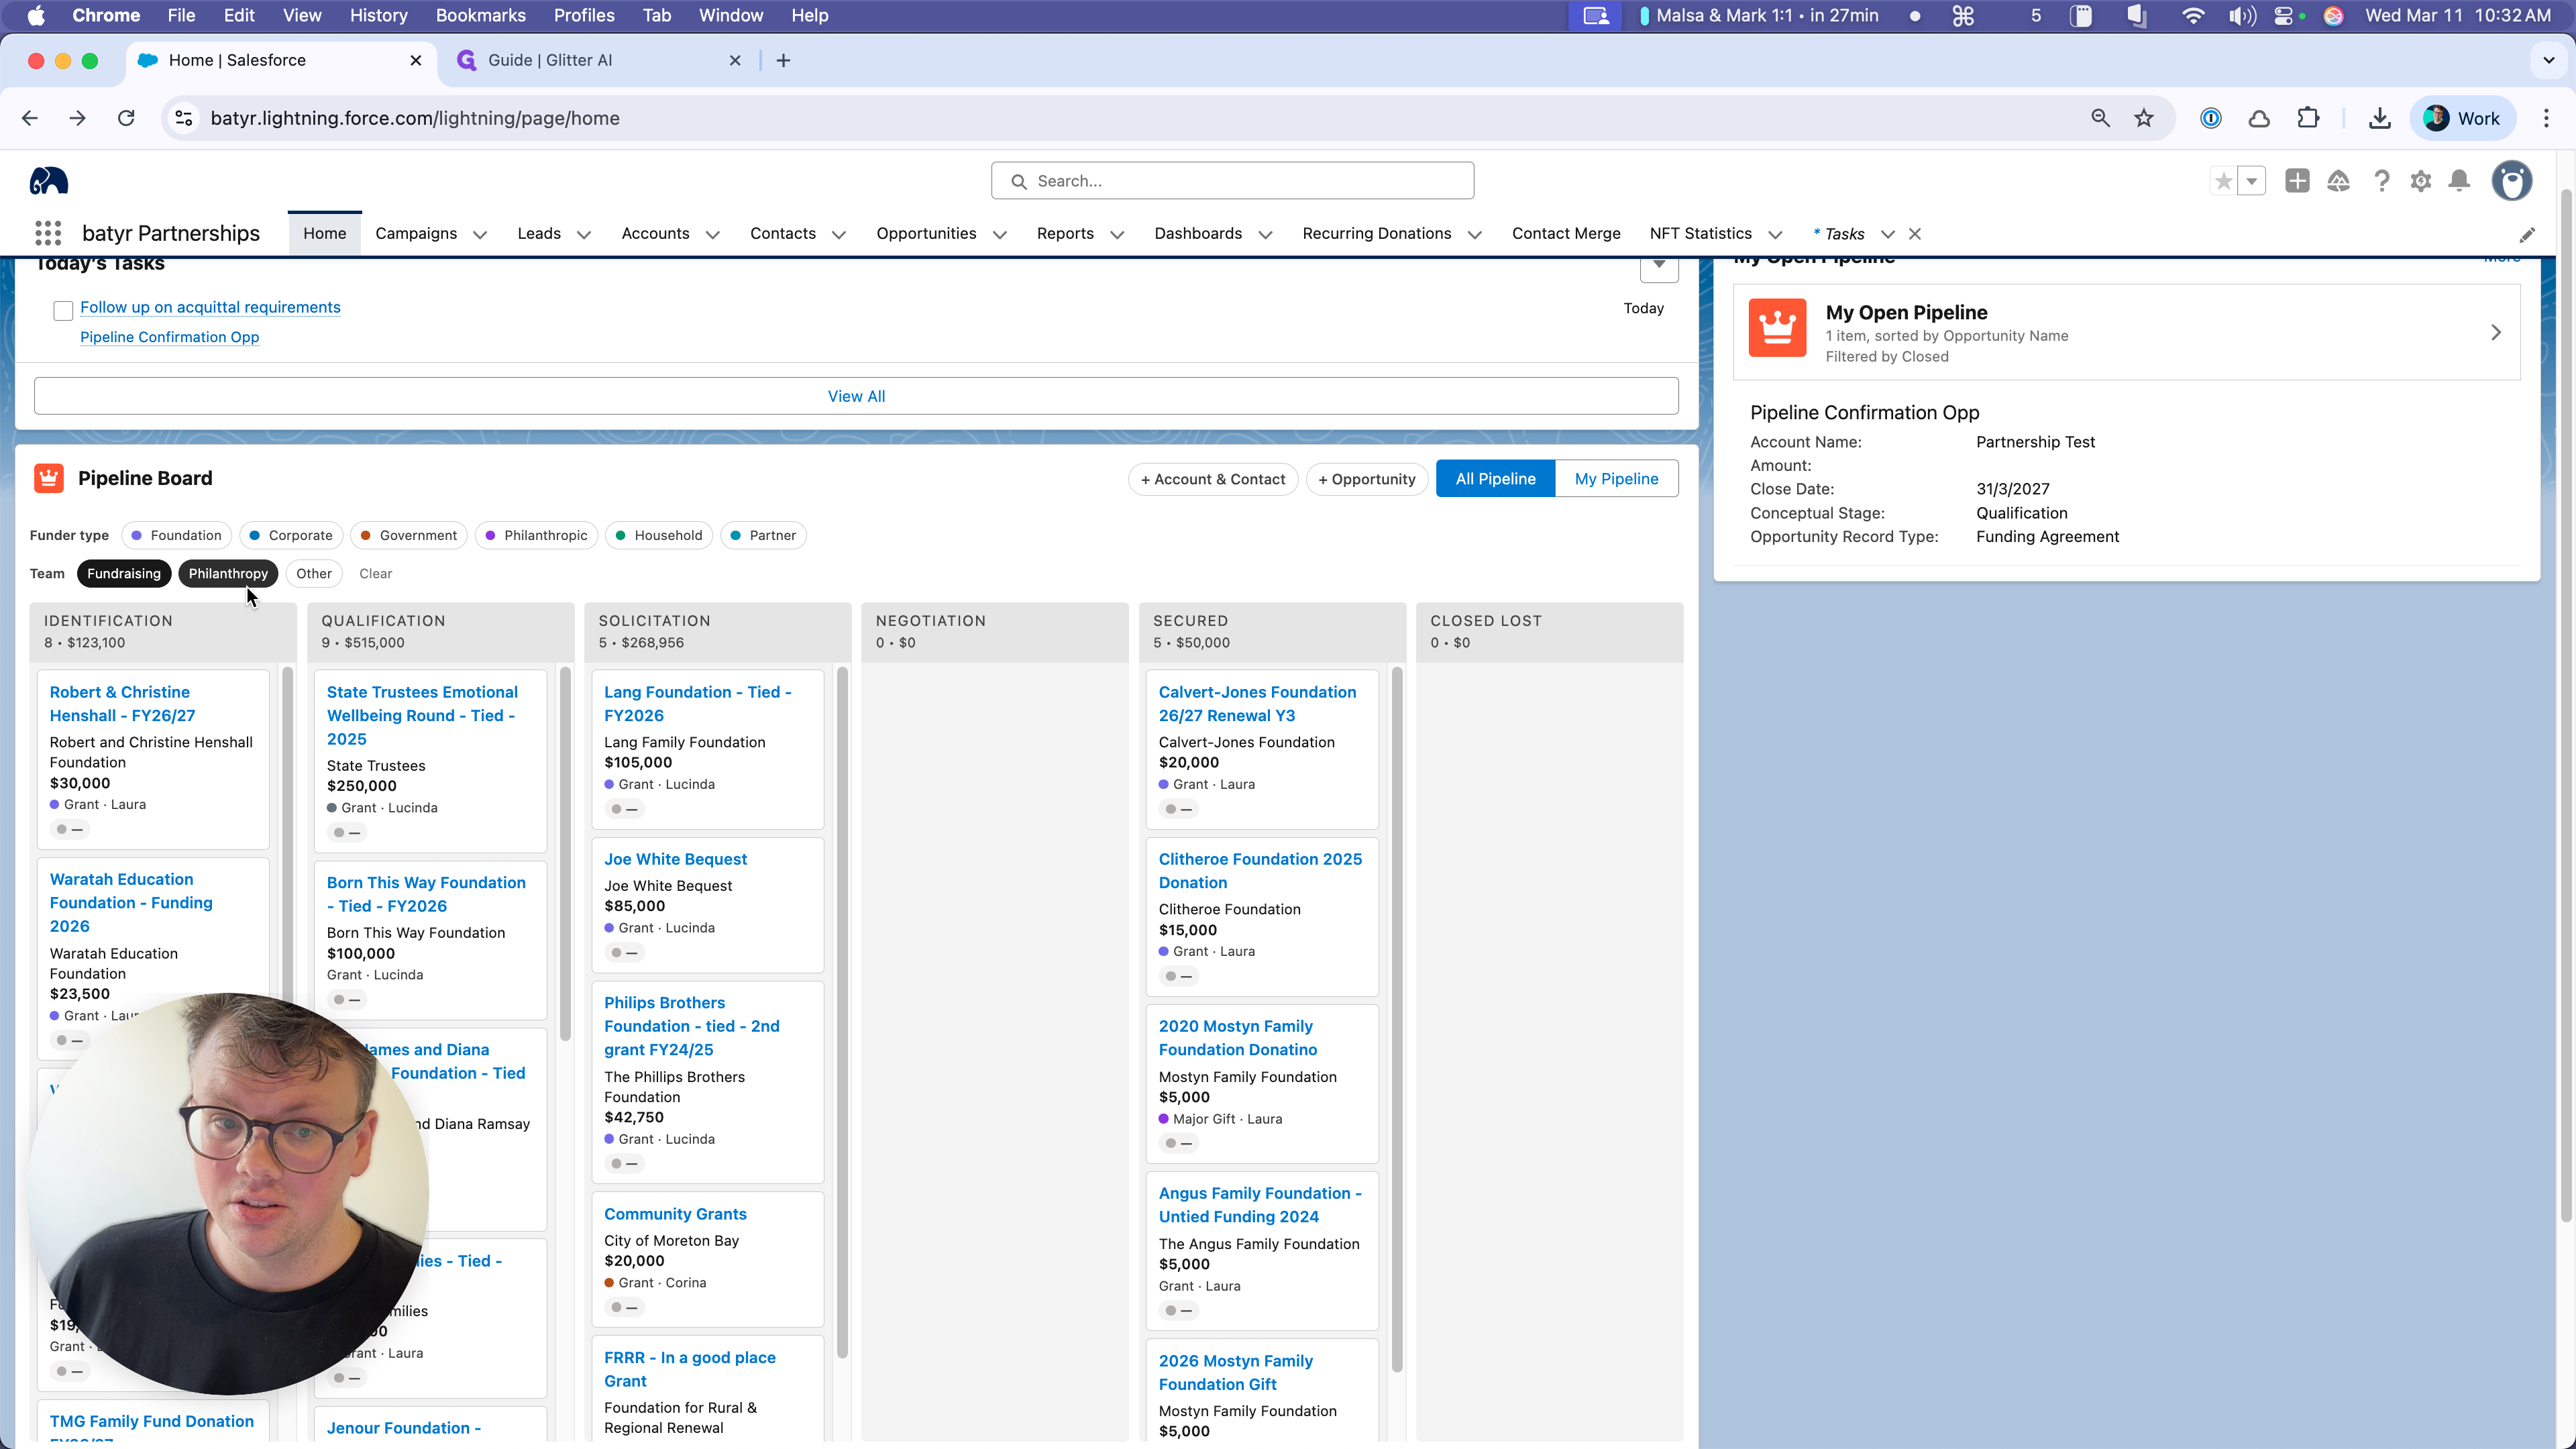The width and height of the screenshot is (2576, 1449).
Task: View site information icon in address bar
Action: 183,118
